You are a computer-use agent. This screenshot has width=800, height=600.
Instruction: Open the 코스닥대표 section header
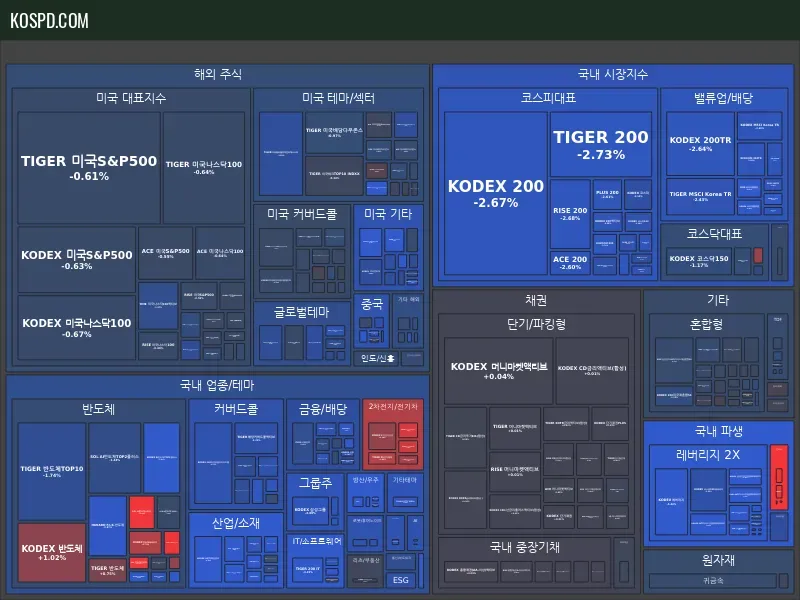(714, 234)
